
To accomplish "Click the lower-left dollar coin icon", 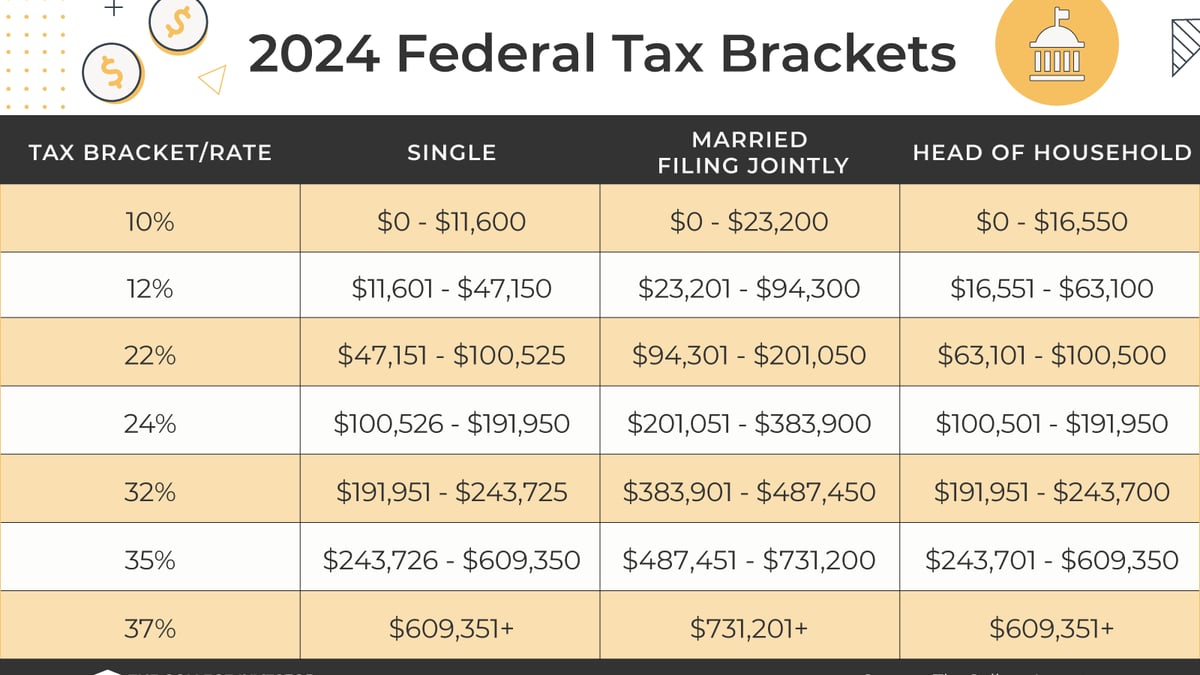I will pyautogui.click(x=113, y=72).
